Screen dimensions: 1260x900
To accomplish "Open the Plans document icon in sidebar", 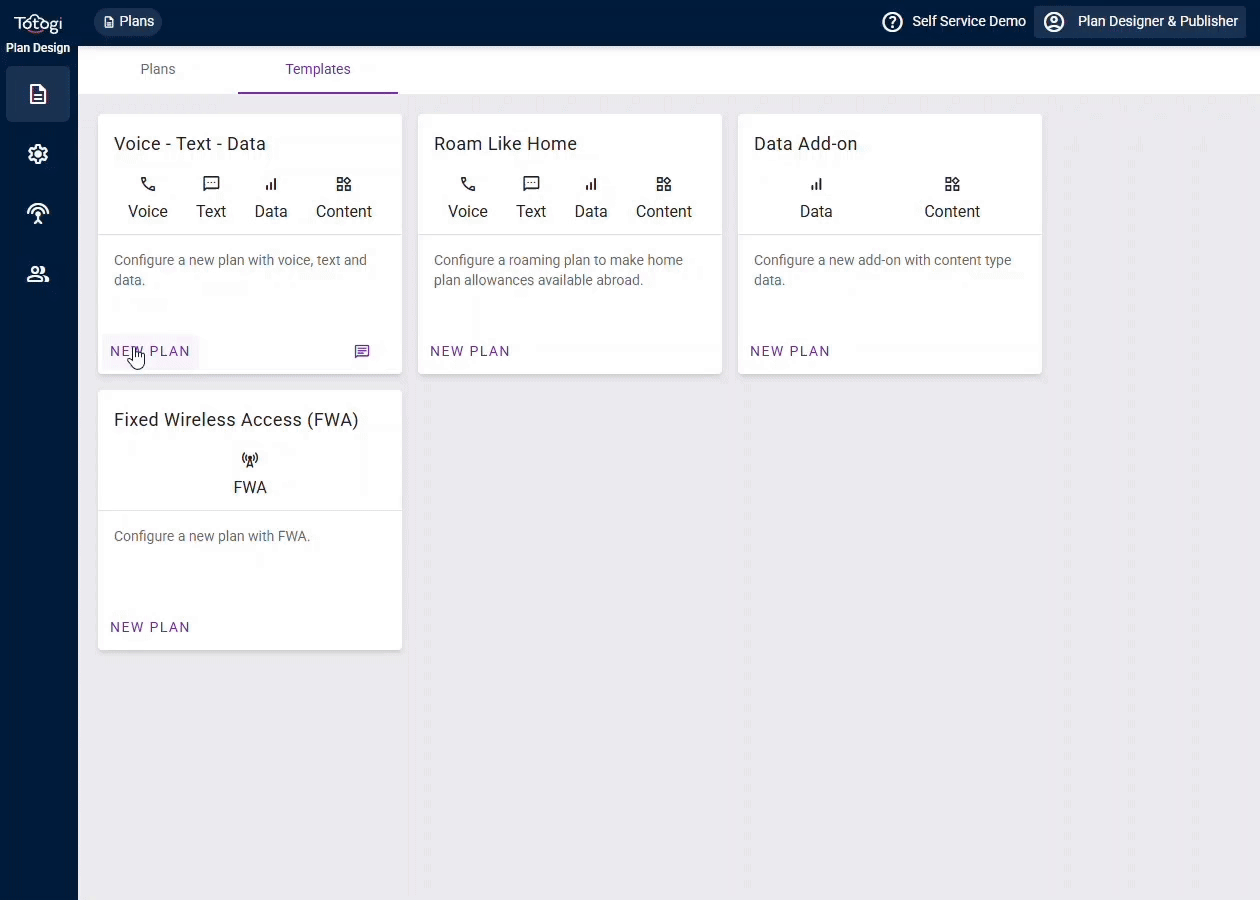I will click(x=38, y=94).
